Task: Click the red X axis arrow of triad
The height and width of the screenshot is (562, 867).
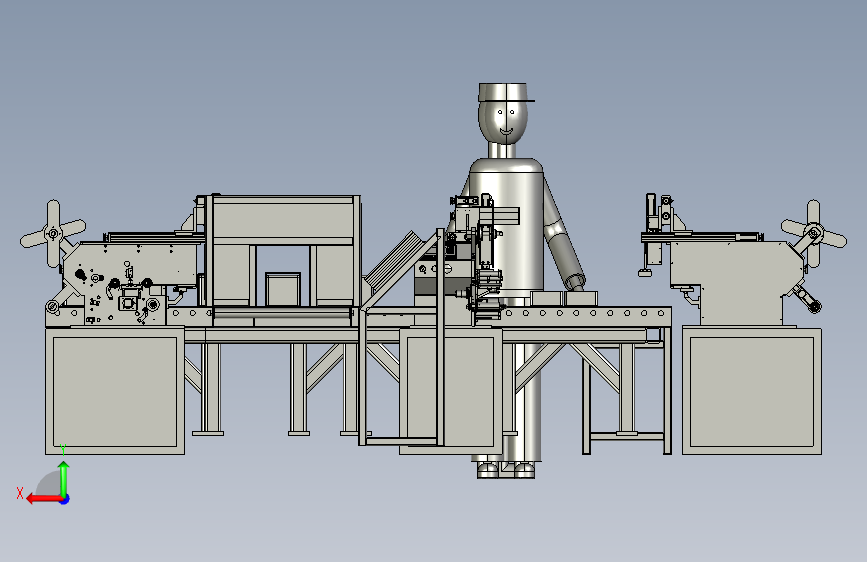Action: tap(43, 499)
